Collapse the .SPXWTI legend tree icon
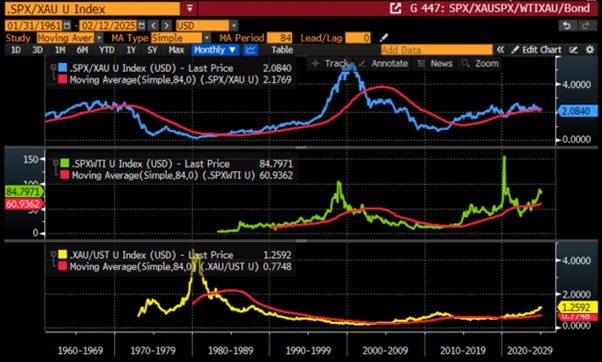 pos(56,164)
